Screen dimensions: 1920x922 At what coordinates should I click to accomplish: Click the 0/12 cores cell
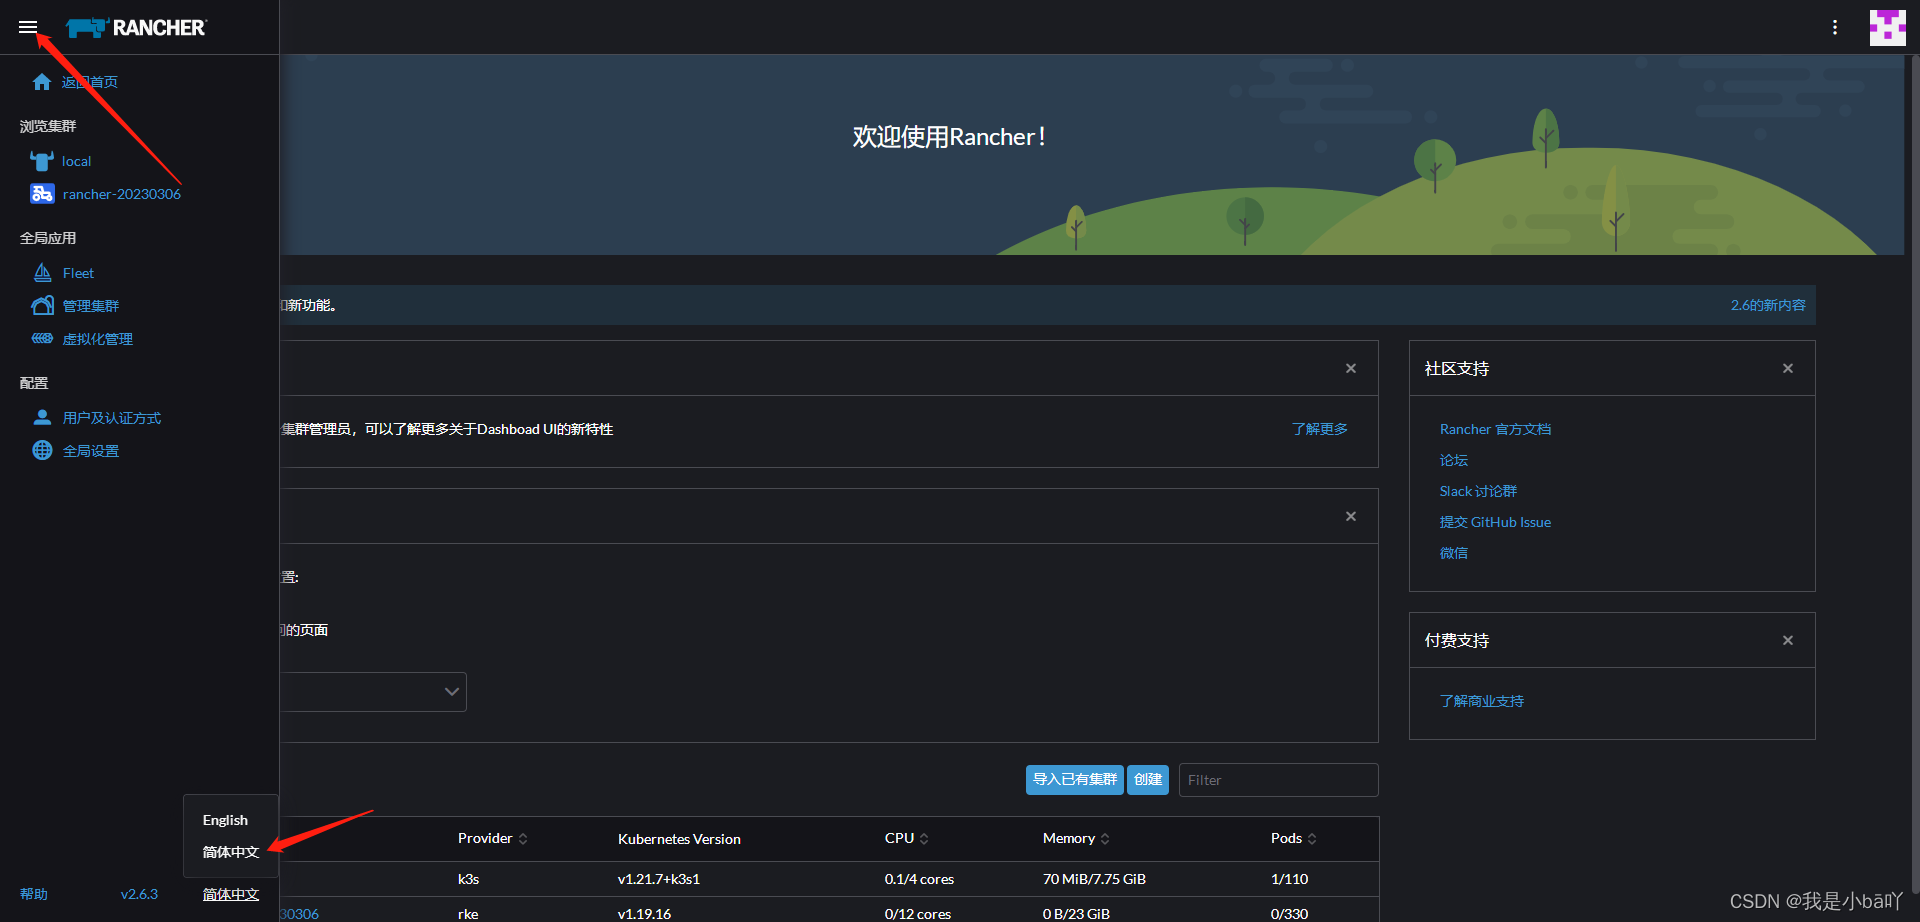pyautogui.click(x=917, y=914)
